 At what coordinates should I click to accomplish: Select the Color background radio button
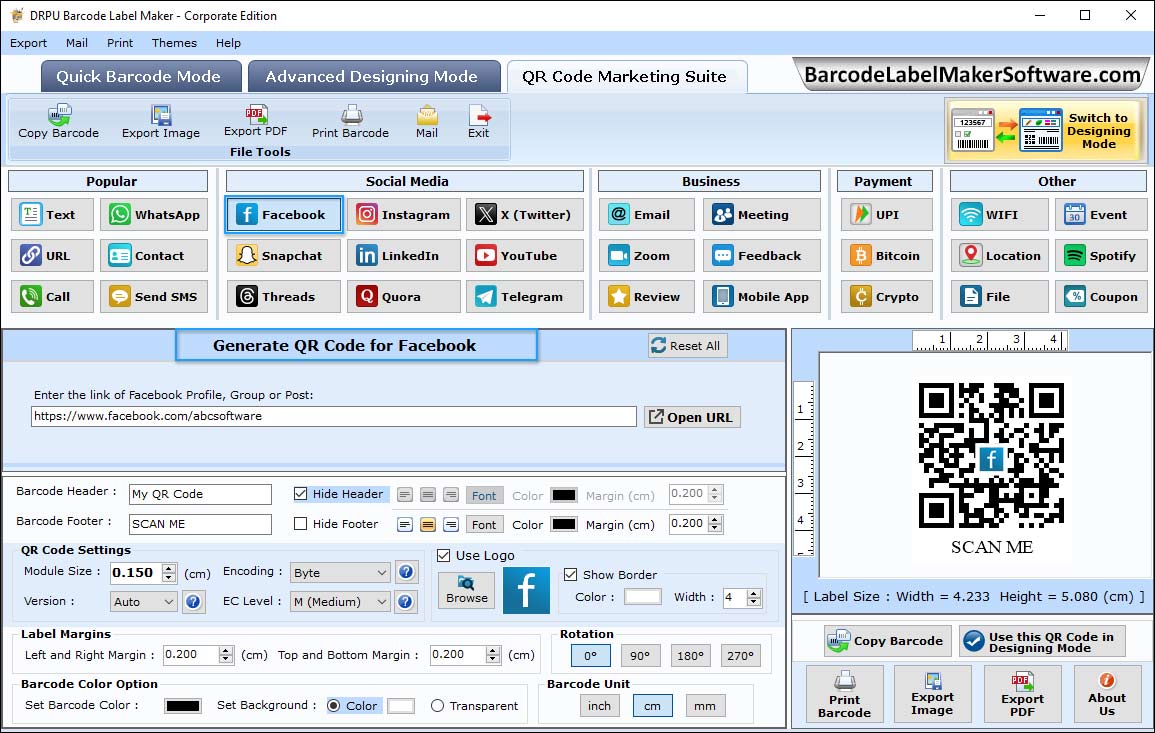click(x=334, y=706)
